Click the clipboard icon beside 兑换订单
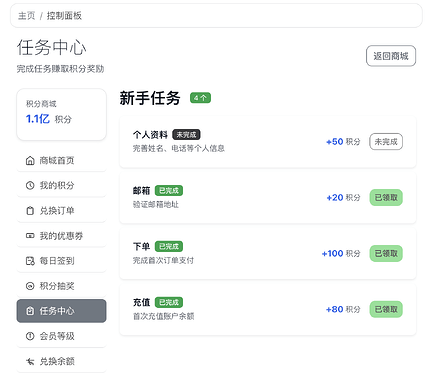Image resolution: width=430 pixels, height=375 pixels. (x=30, y=211)
